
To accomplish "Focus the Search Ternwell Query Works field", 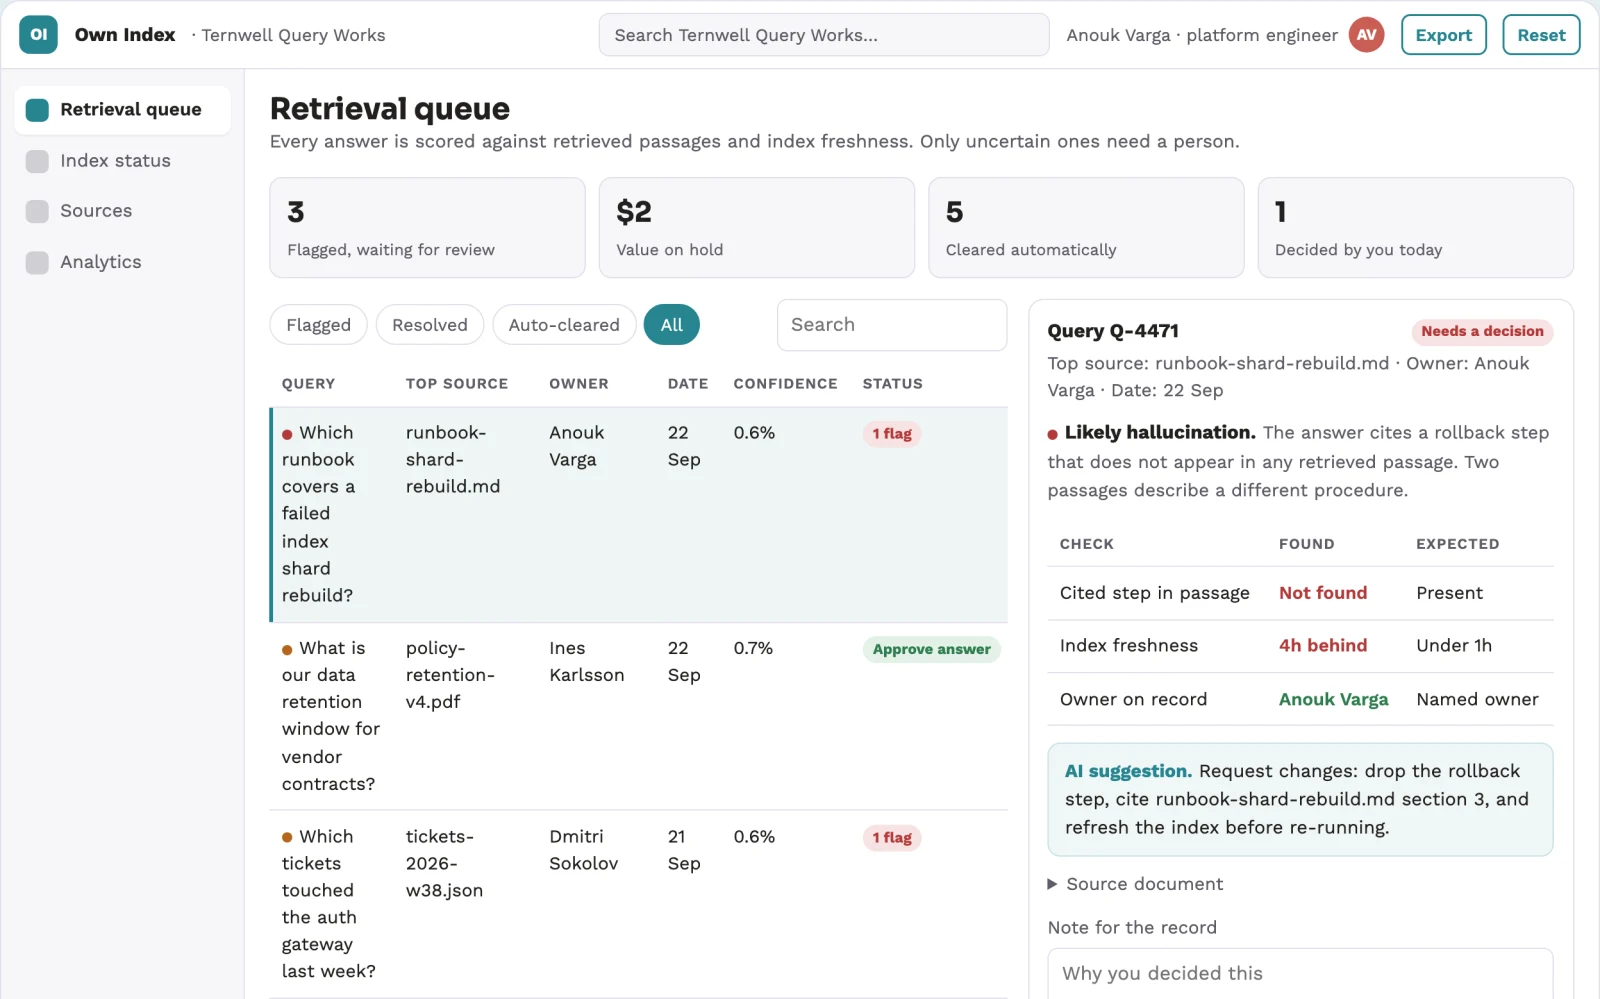I will tap(824, 35).
